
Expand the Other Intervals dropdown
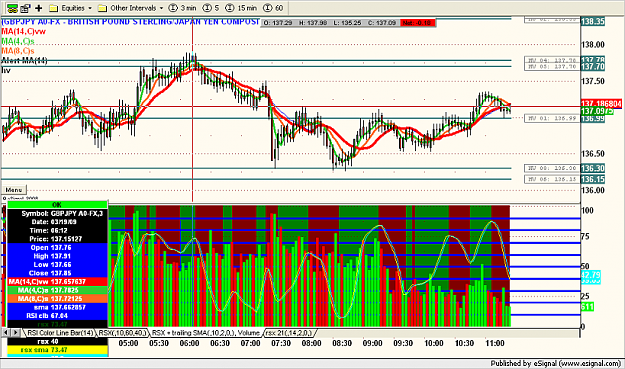(130, 8)
